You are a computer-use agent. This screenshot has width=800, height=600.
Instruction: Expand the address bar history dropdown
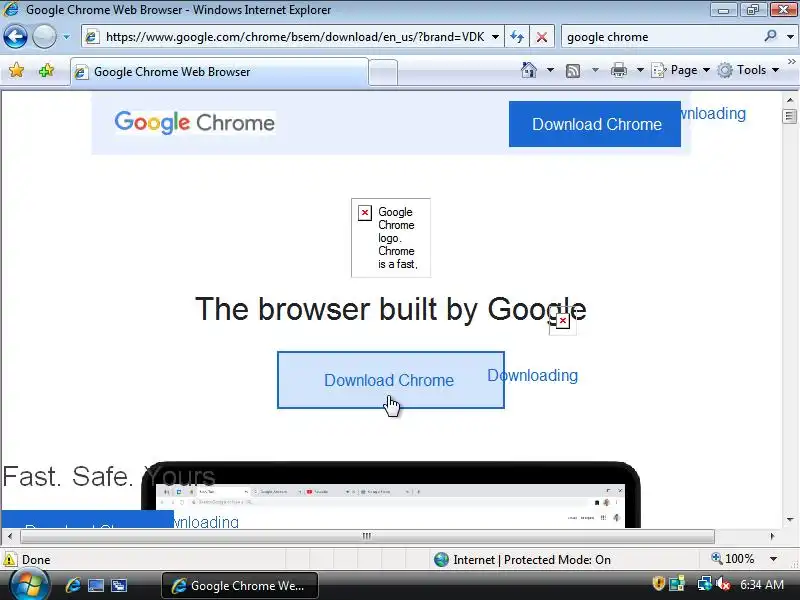(495, 37)
